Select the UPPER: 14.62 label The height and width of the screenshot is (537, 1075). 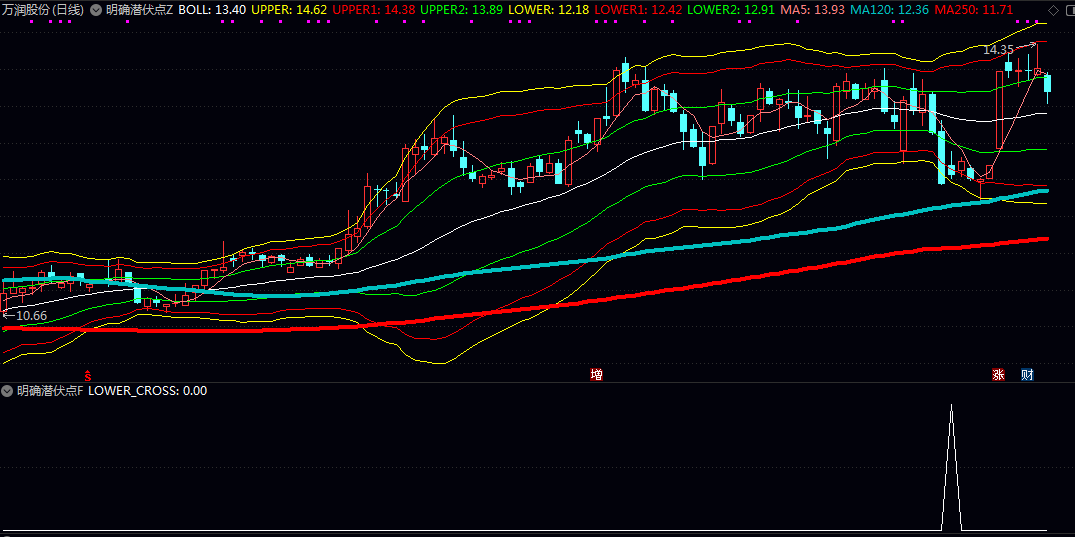pos(290,10)
